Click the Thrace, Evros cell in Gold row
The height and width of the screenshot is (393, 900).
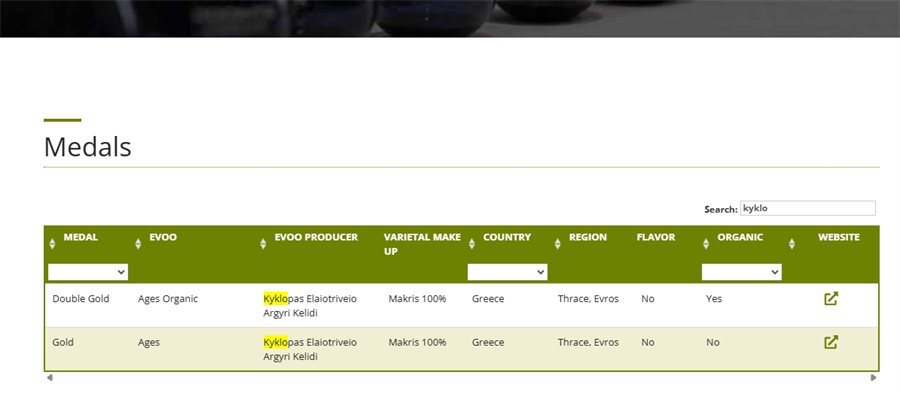[x=588, y=343]
